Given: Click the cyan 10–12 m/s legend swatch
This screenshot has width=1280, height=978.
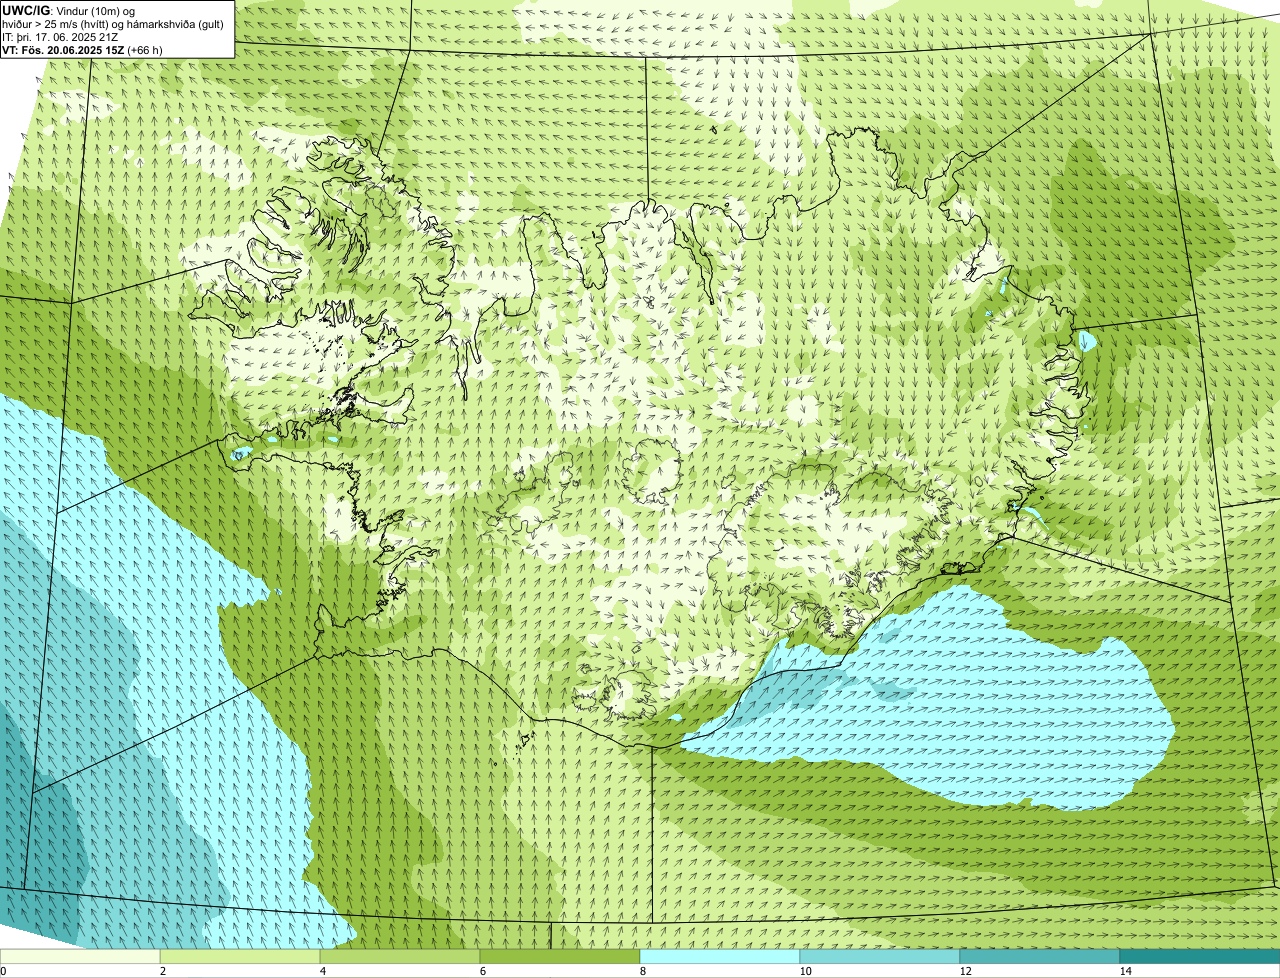Looking at the screenshot, I should click(x=880, y=957).
